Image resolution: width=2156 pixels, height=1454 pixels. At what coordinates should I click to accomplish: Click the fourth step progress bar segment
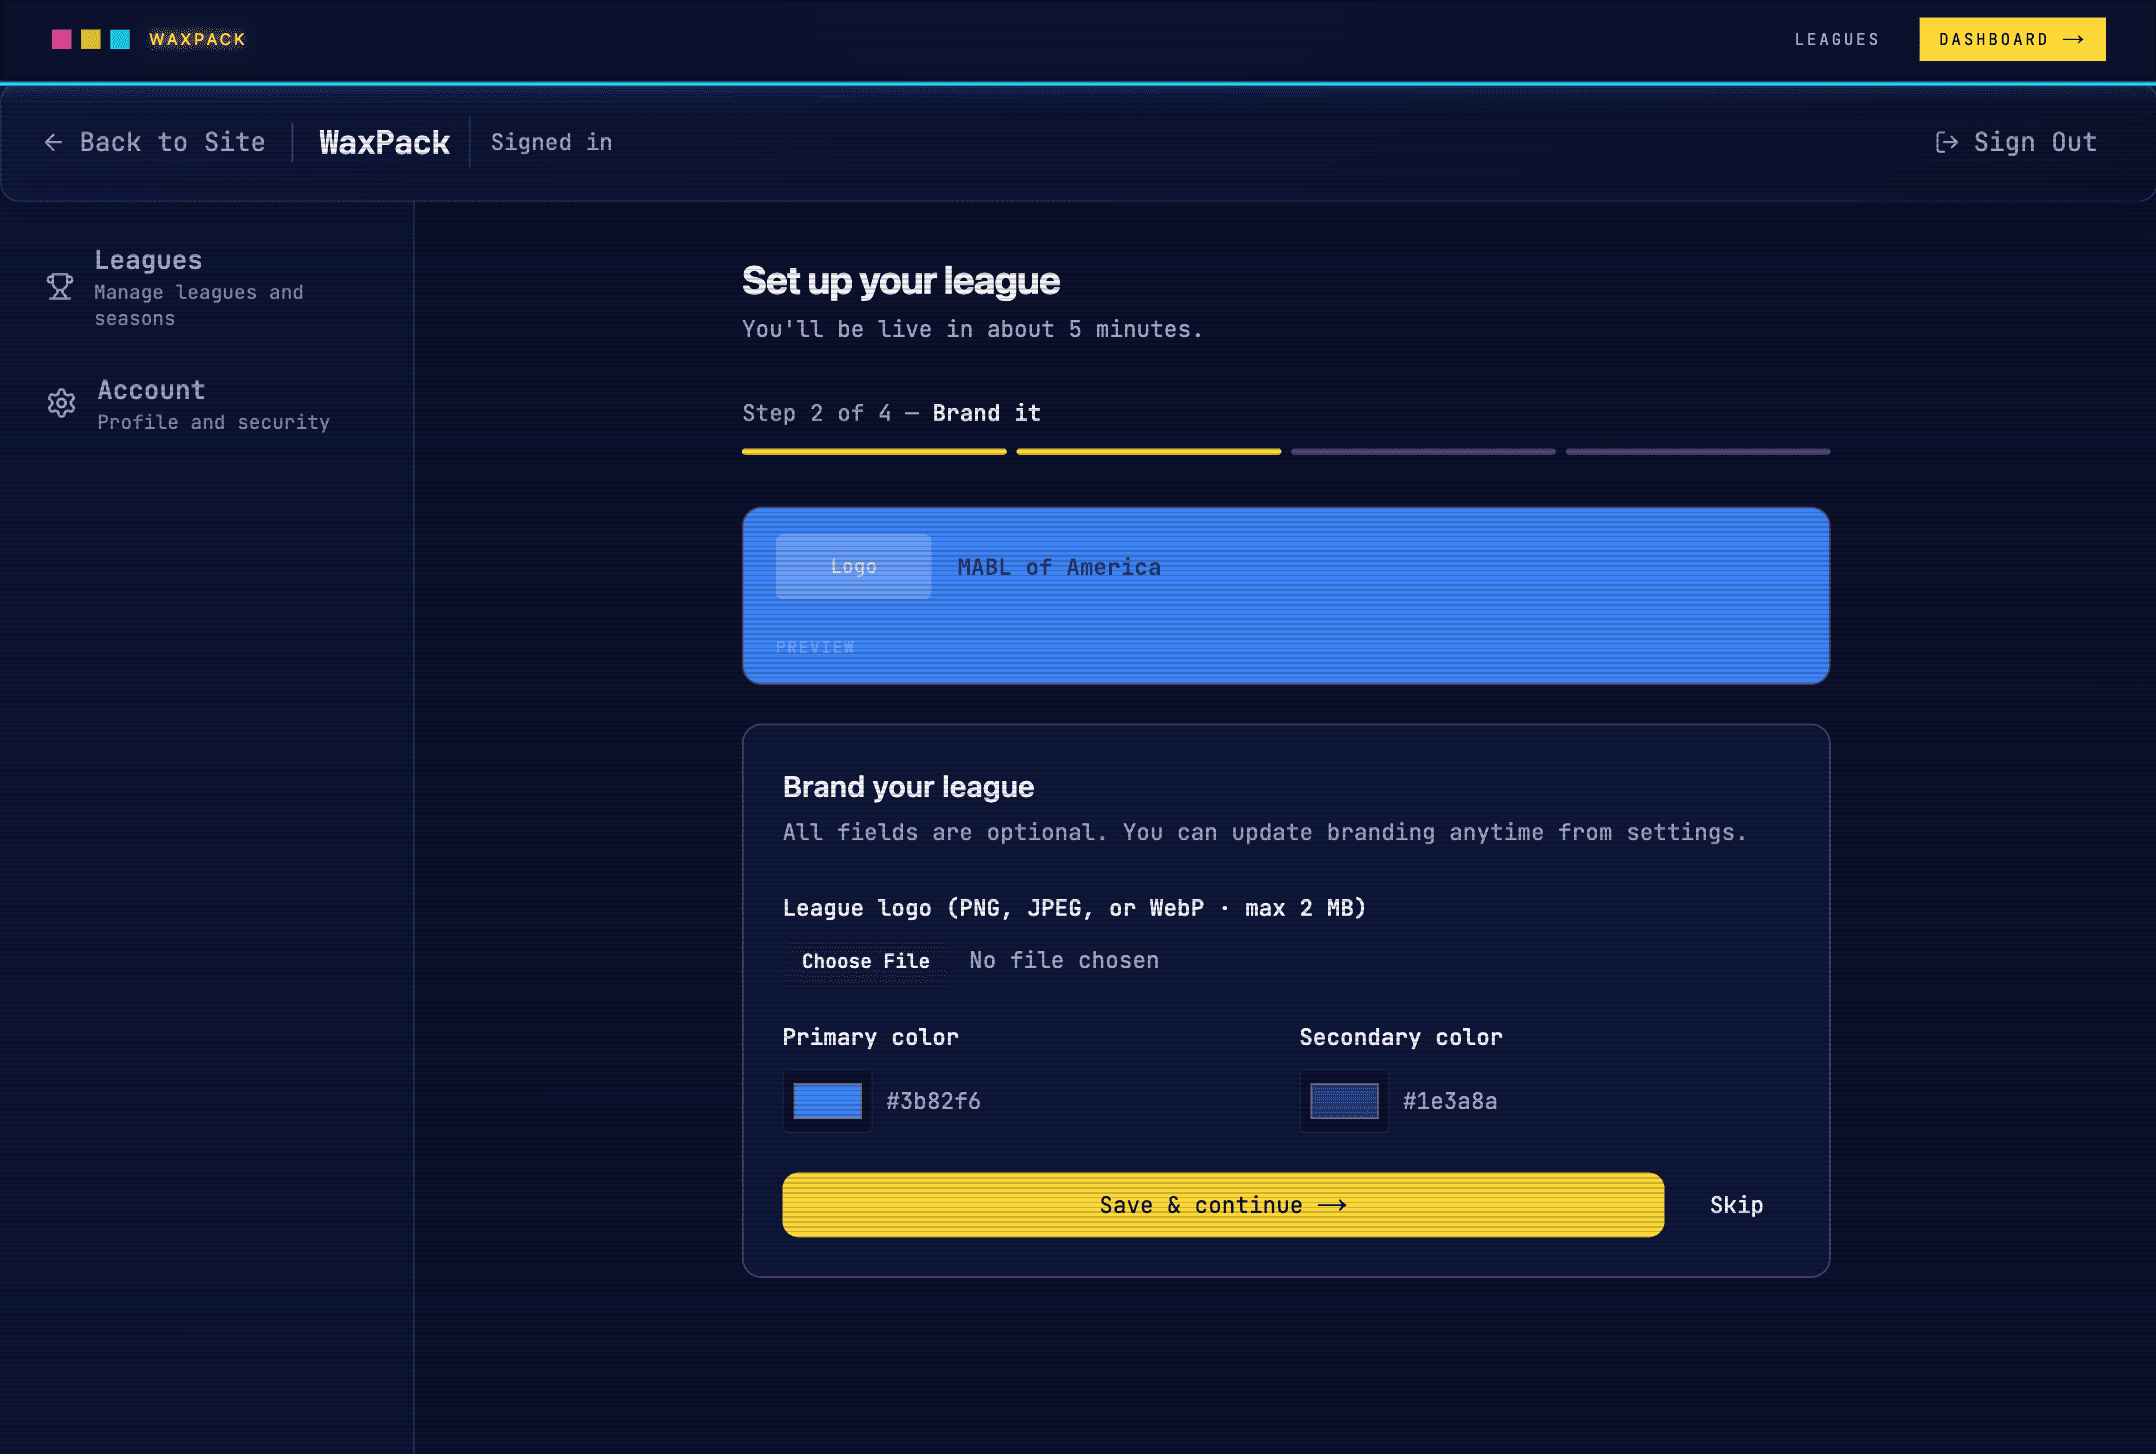click(1698, 452)
